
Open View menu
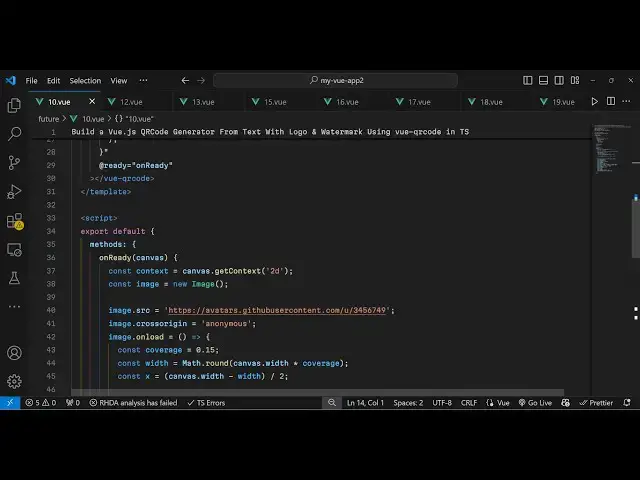(x=119, y=80)
